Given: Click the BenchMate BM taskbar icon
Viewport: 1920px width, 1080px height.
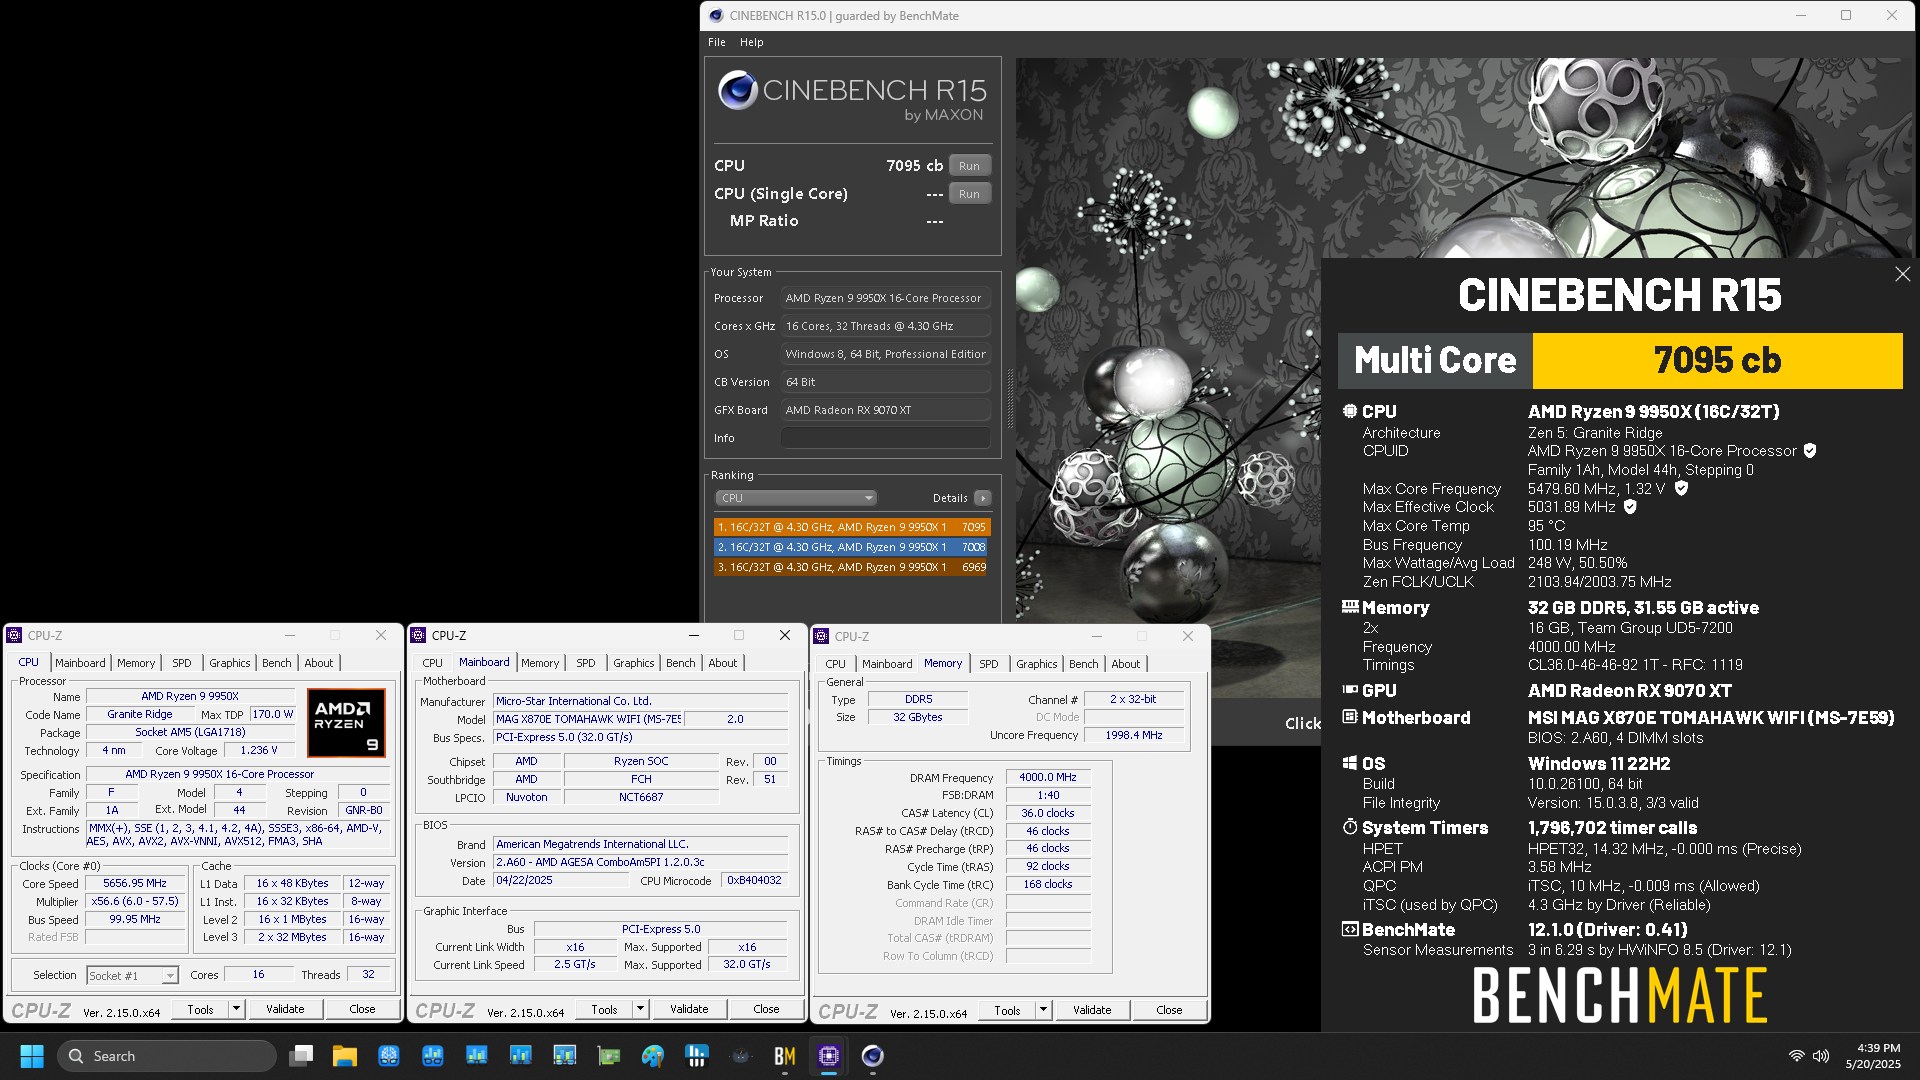Looking at the screenshot, I should (785, 1056).
